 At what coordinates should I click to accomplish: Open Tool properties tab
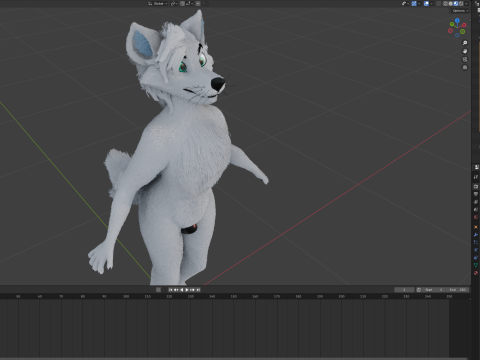click(476, 177)
